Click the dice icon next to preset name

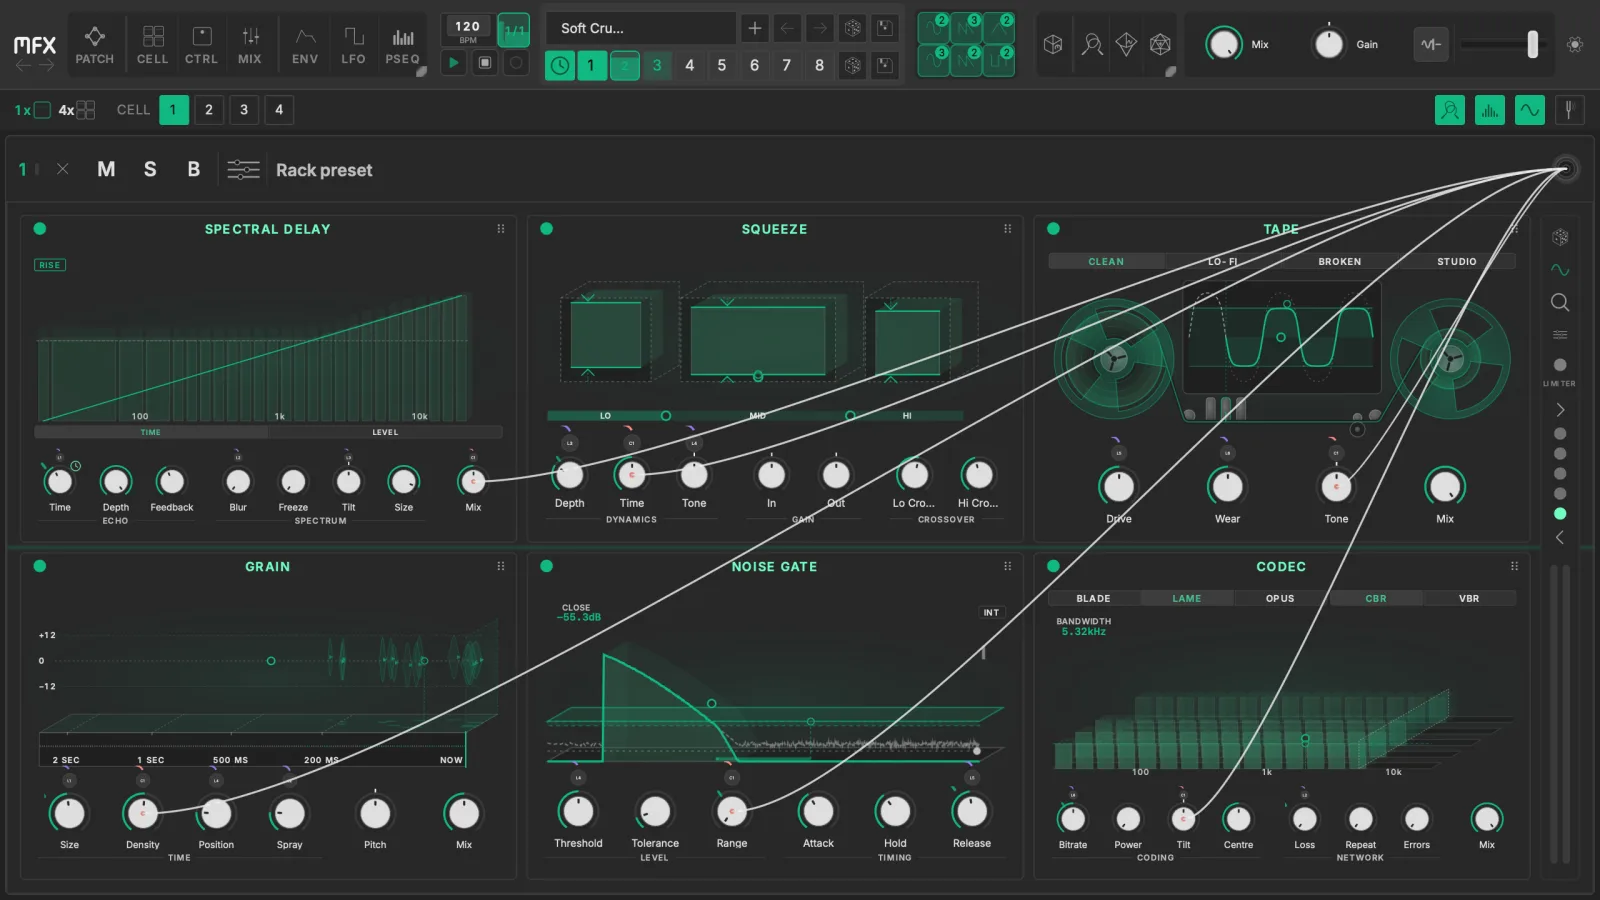click(853, 28)
